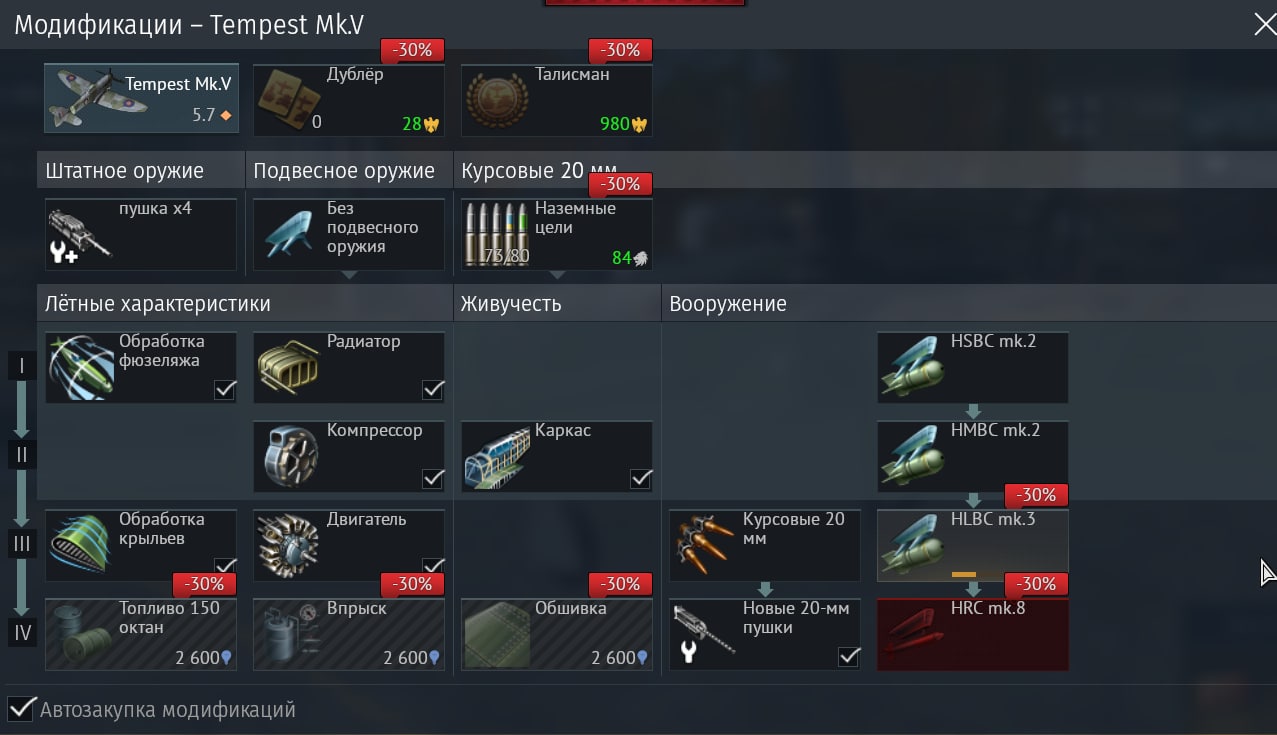Image resolution: width=1277 pixels, height=735 pixels.
Task: Click the Дублёр purchase button
Action: click(349, 99)
